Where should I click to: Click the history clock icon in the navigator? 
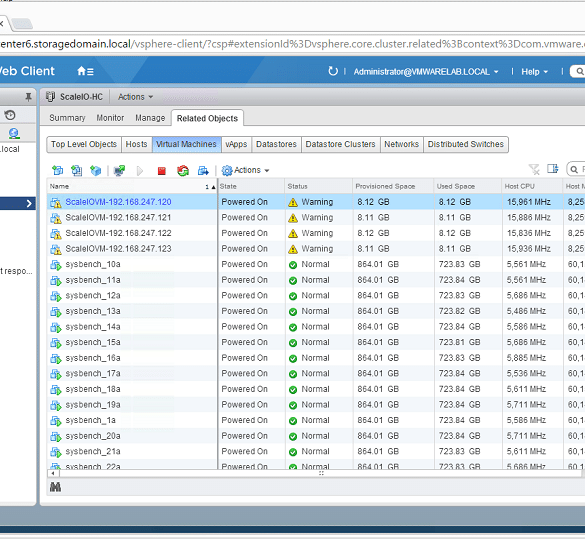(x=10, y=115)
